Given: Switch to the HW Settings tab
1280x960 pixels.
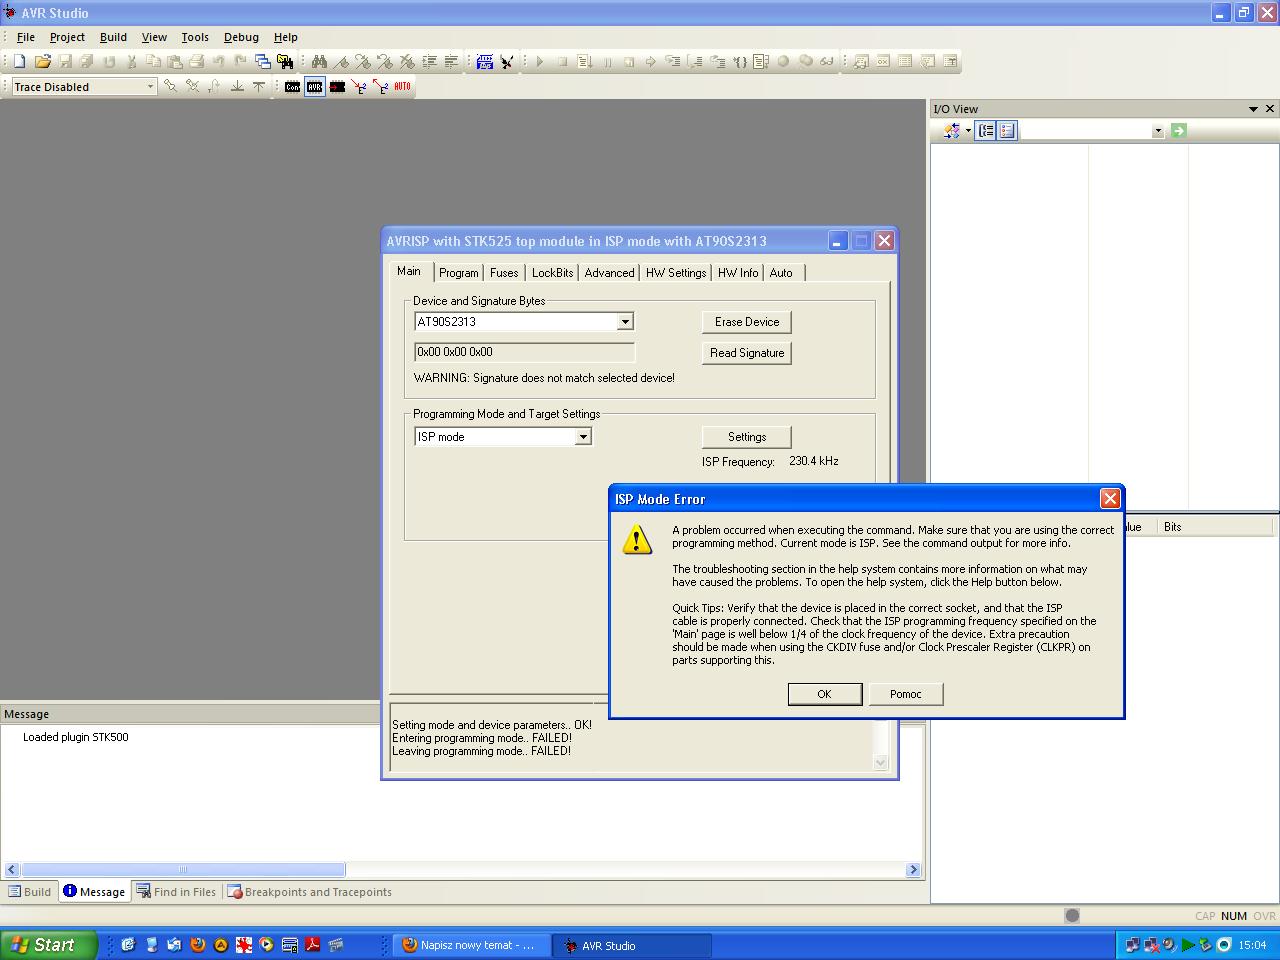Looking at the screenshot, I should click(676, 273).
